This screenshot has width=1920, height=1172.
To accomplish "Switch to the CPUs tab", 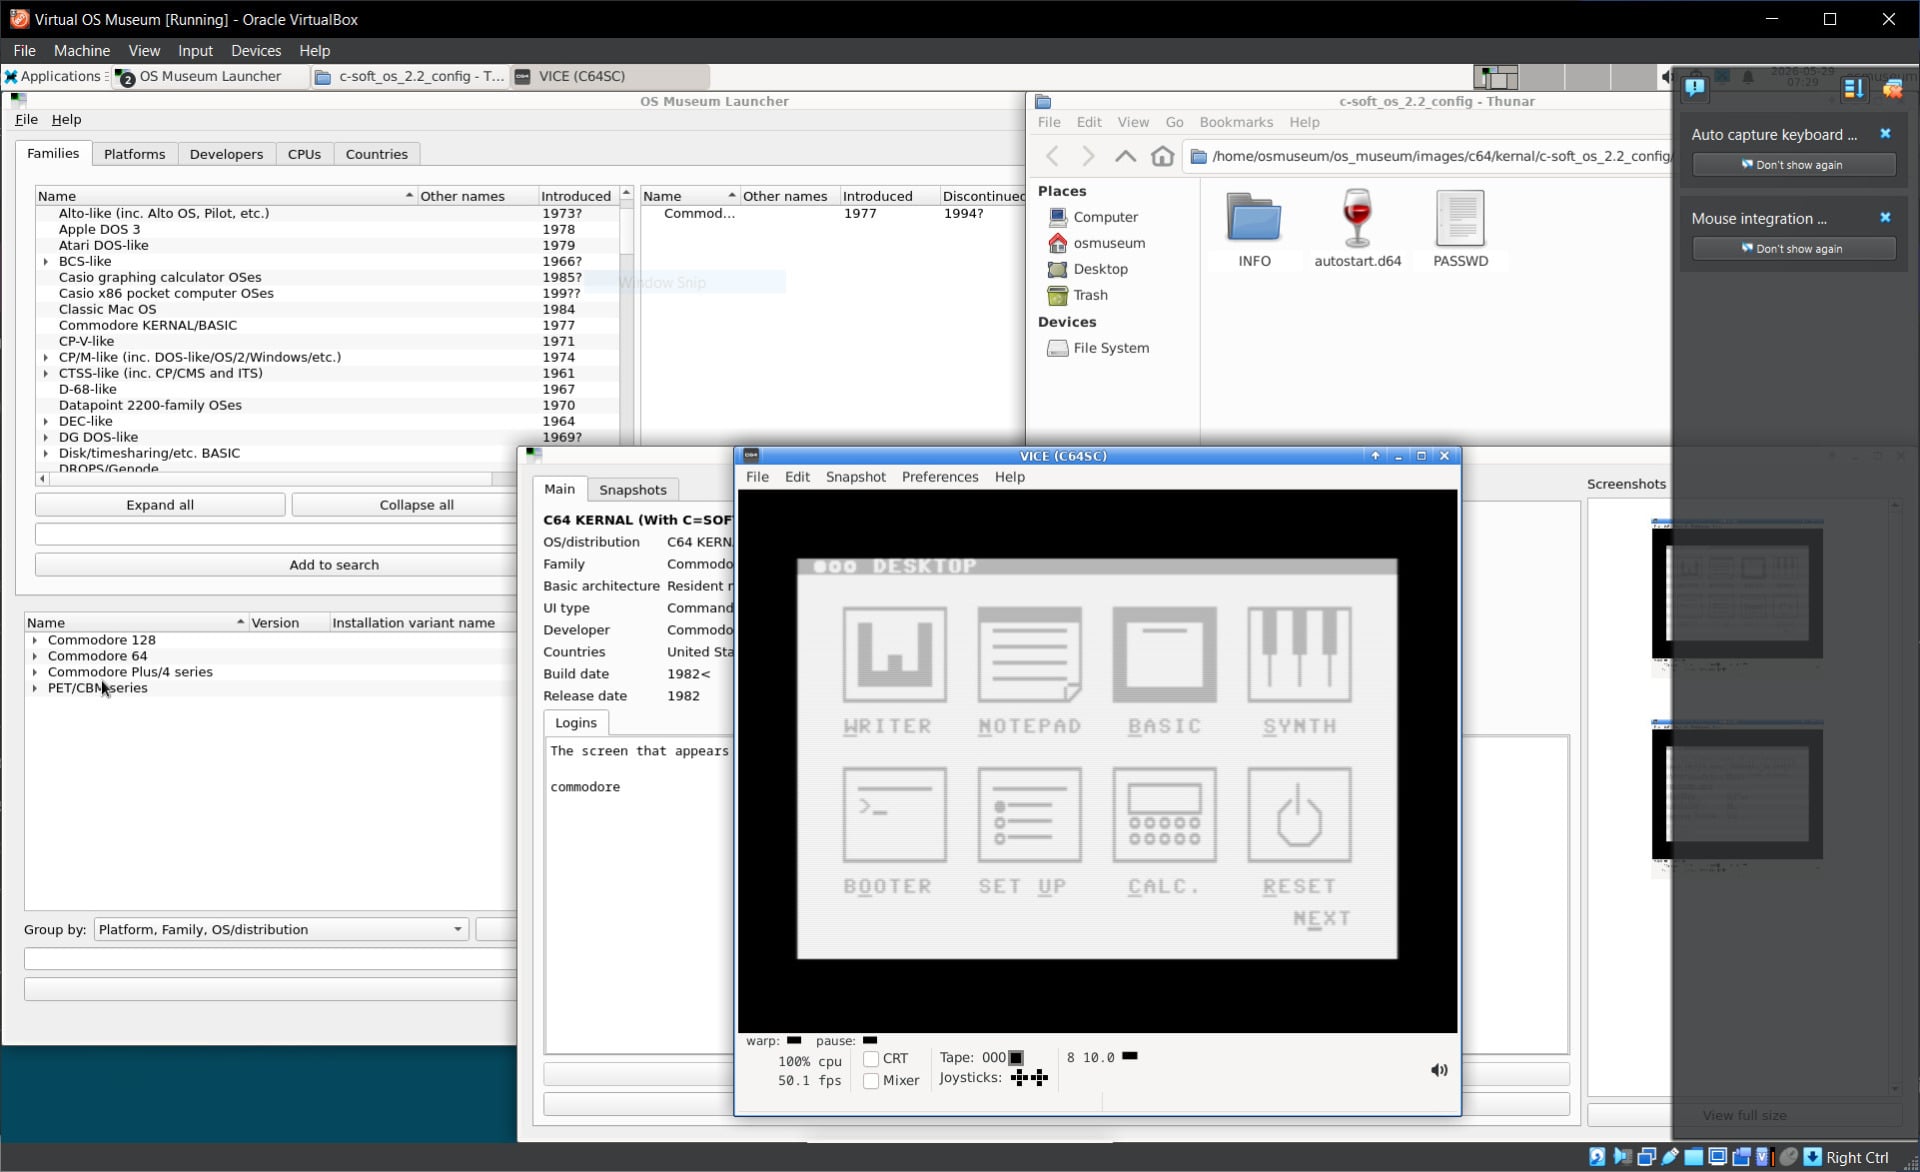I will (x=304, y=154).
